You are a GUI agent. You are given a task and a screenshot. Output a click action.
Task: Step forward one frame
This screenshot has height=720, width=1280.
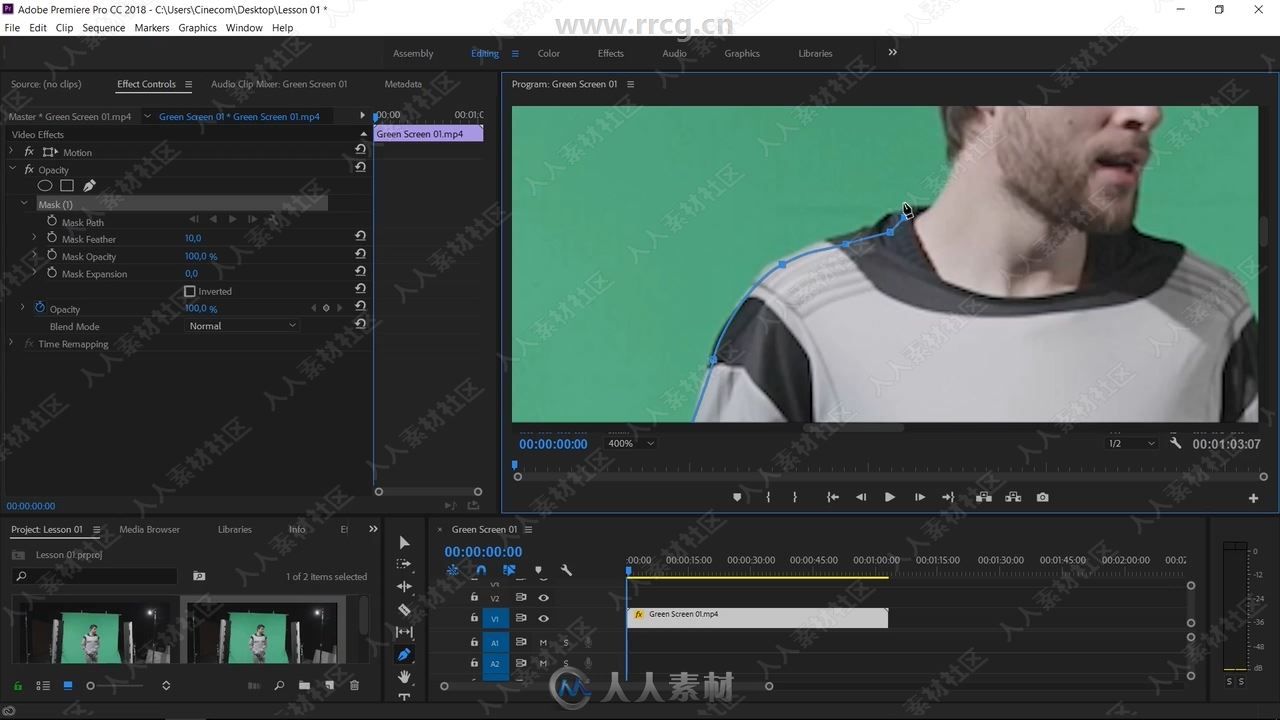click(920, 497)
